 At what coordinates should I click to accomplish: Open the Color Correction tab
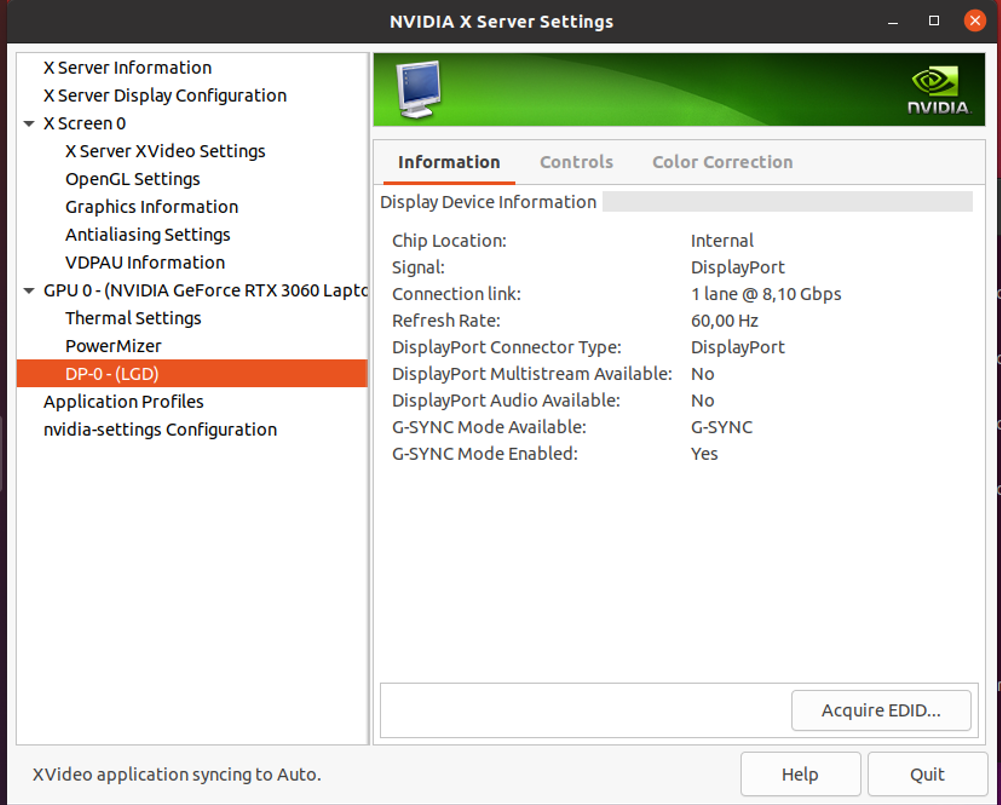pyautogui.click(x=722, y=162)
